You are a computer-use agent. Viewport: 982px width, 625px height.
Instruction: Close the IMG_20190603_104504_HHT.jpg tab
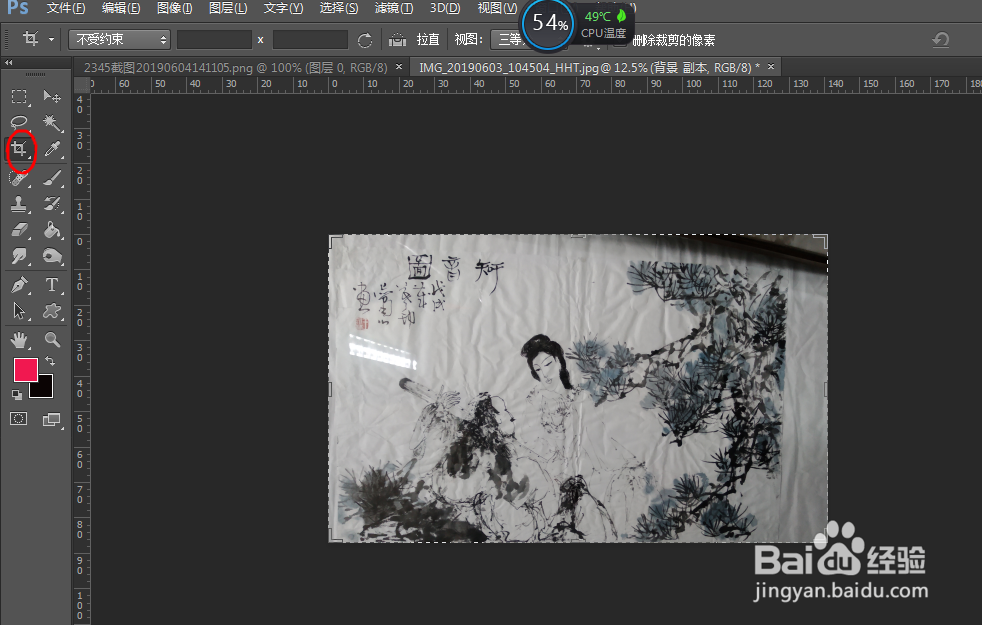click(771, 66)
